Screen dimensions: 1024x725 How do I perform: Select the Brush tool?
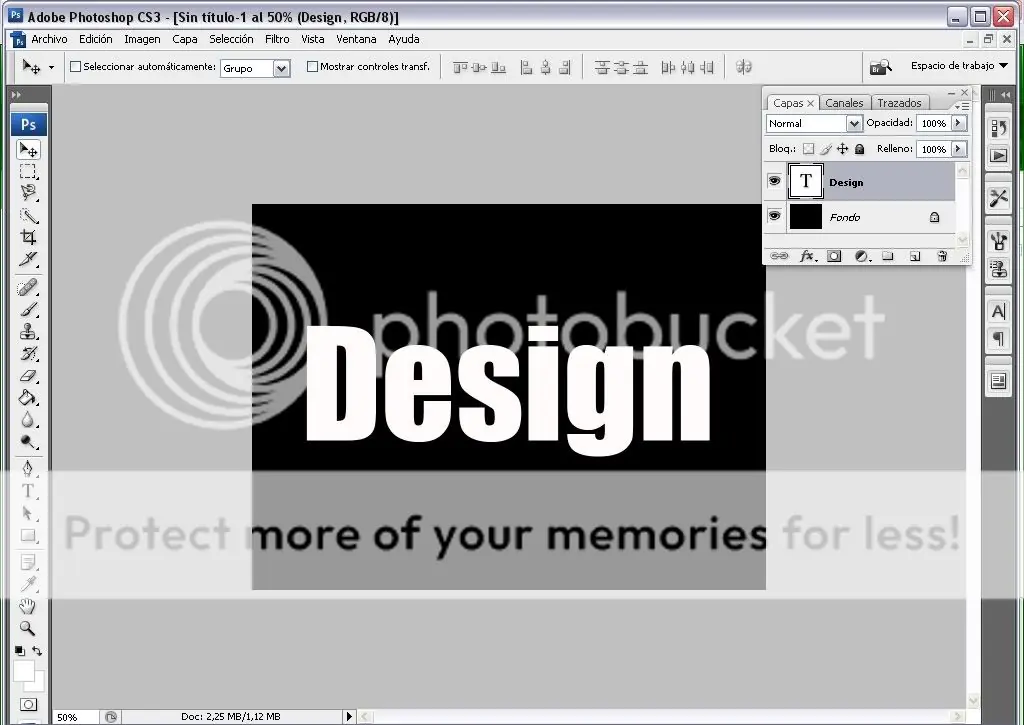point(28,310)
